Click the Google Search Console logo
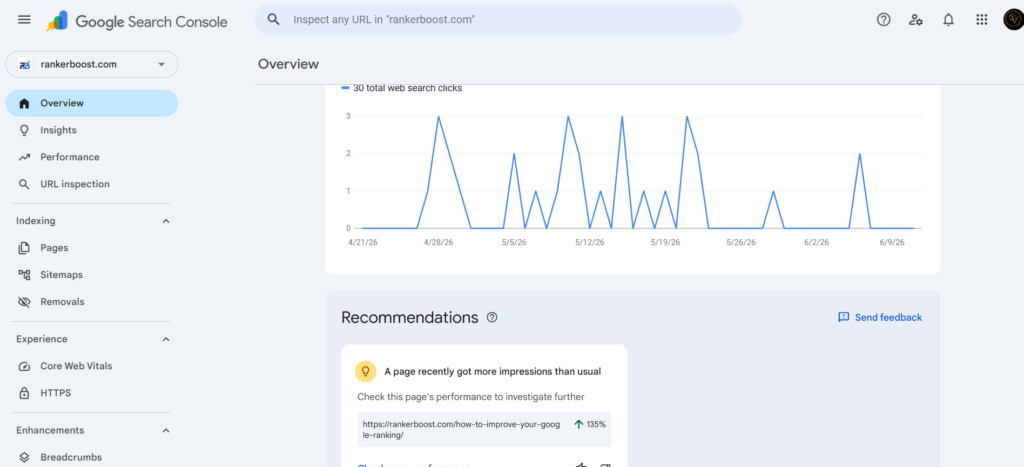 (x=136, y=21)
